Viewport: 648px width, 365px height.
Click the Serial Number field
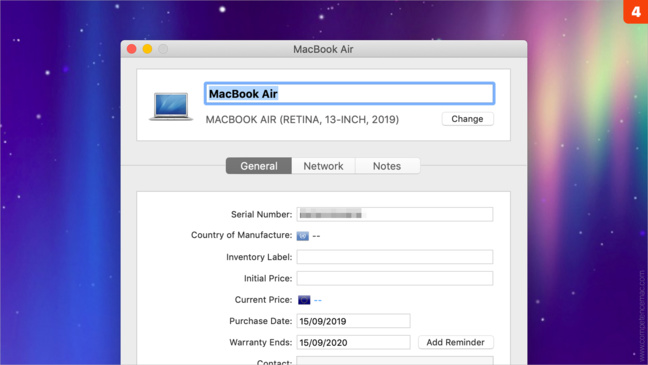click(395, 214)
